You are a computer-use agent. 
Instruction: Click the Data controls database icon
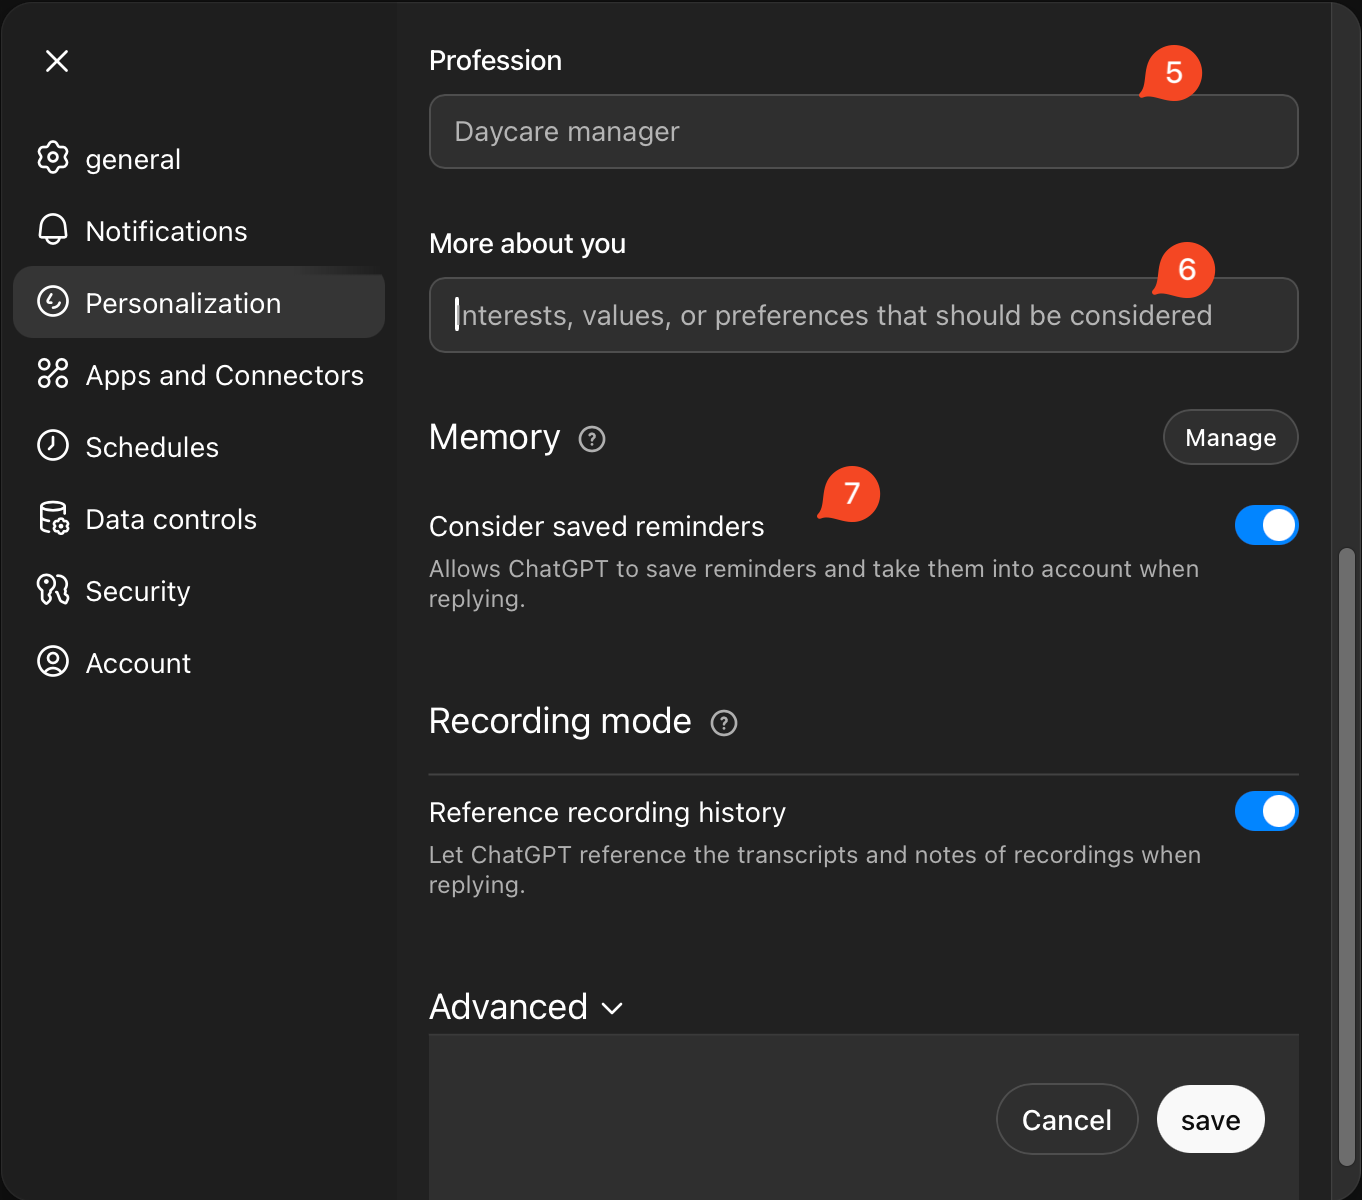point(53,518)
